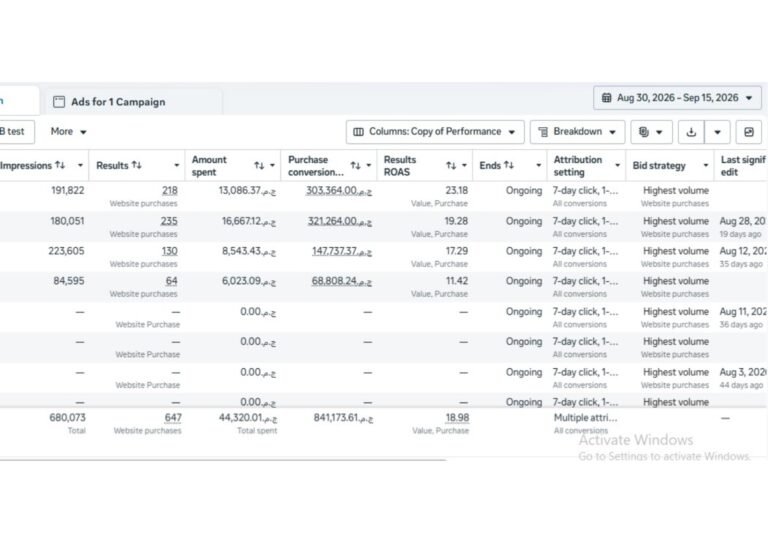Select total impressions 680,073

pyautogui.click(x=67, y=418)
